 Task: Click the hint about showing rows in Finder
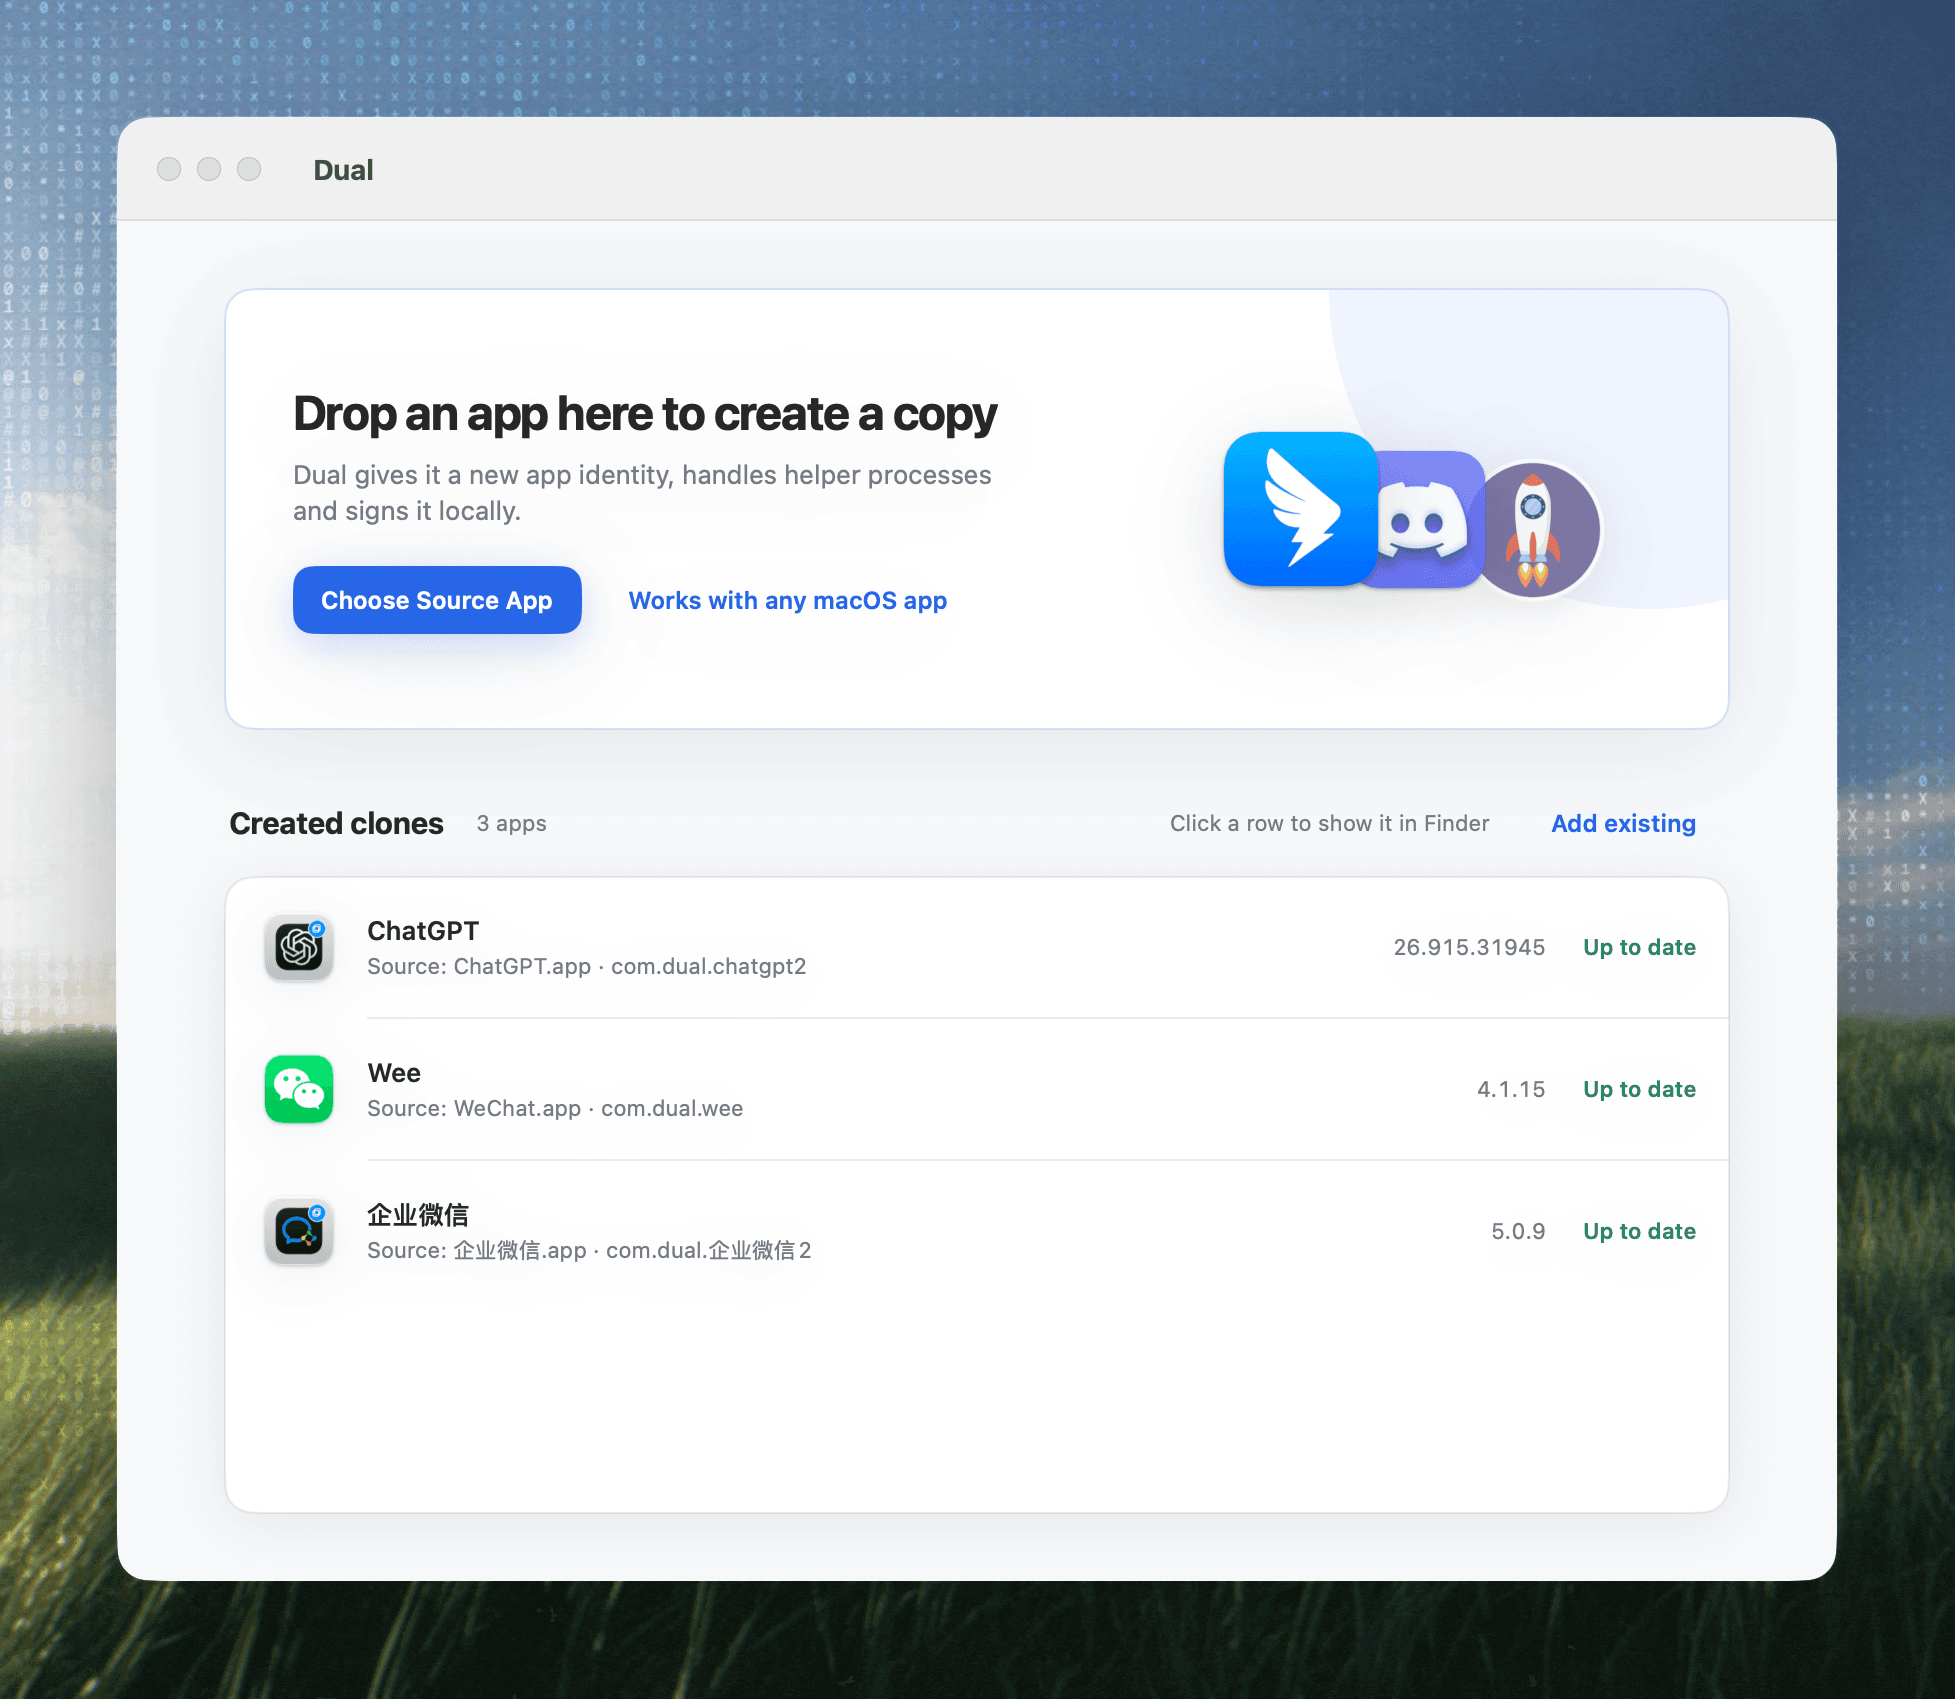(1329, 823)
